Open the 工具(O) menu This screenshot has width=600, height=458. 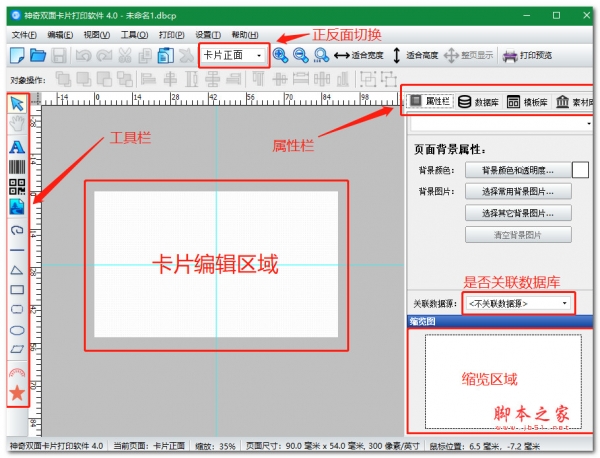[x=134, y=34]
